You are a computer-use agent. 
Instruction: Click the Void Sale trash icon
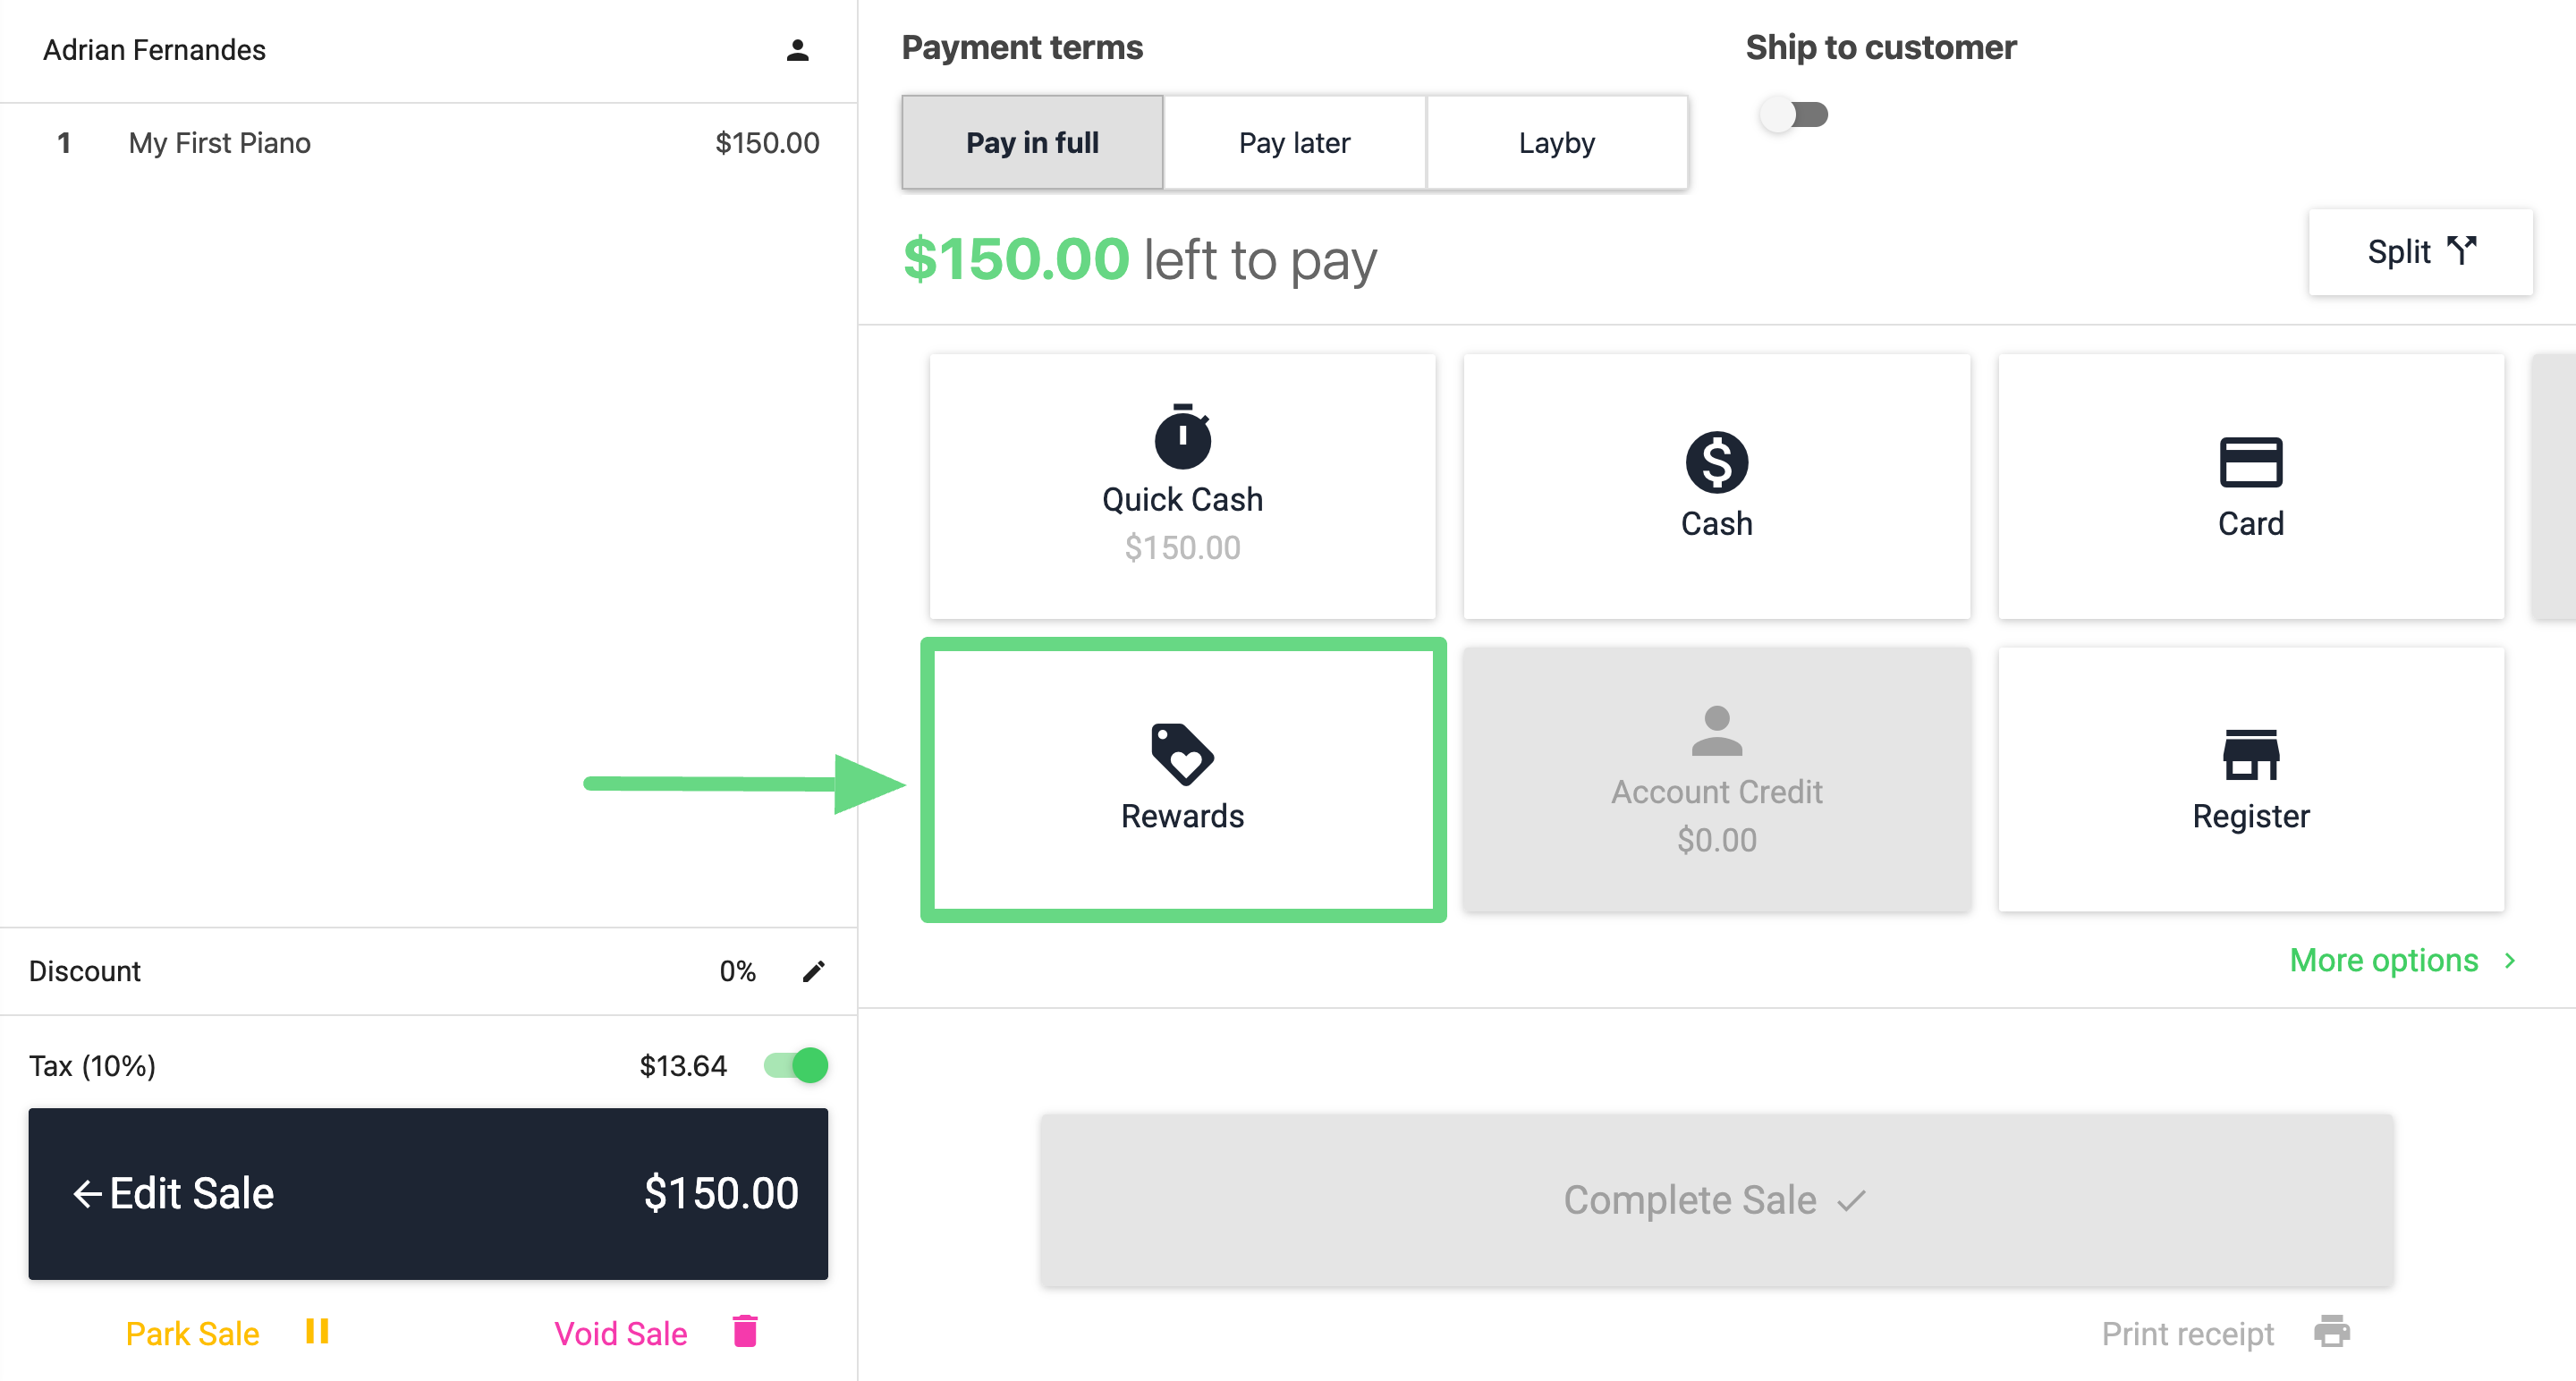tap(745, 1332)
